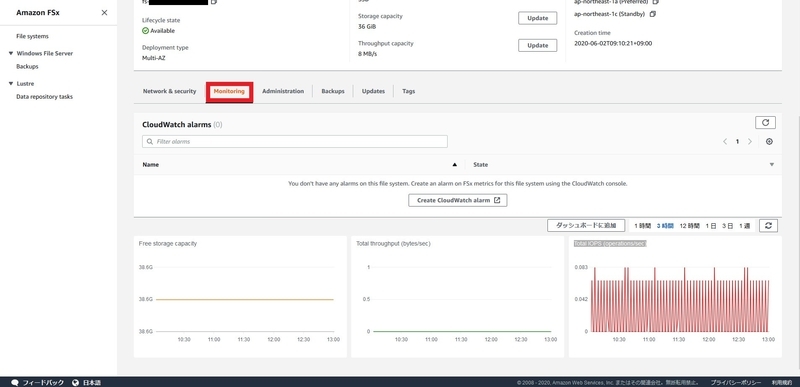The height and width of the screenshot is (387, 800).
Task: Go to previous alarms page
Action: (724, 142)
